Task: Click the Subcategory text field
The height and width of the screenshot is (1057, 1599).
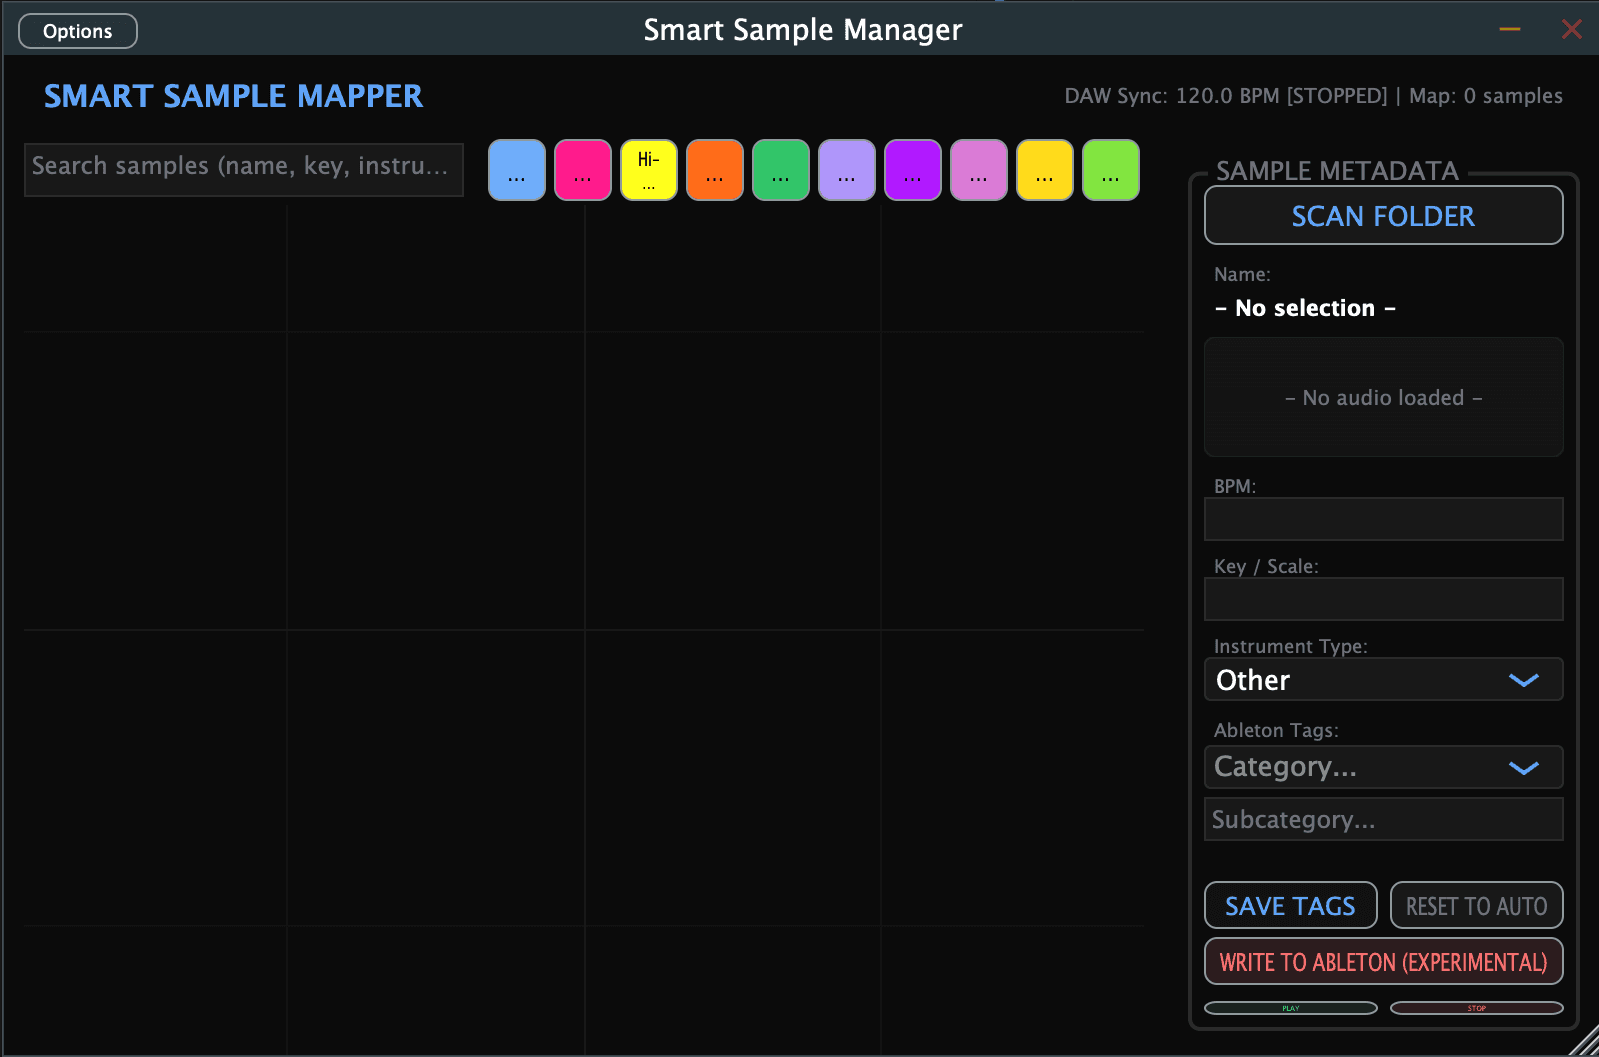Action: pos(1384,819)
